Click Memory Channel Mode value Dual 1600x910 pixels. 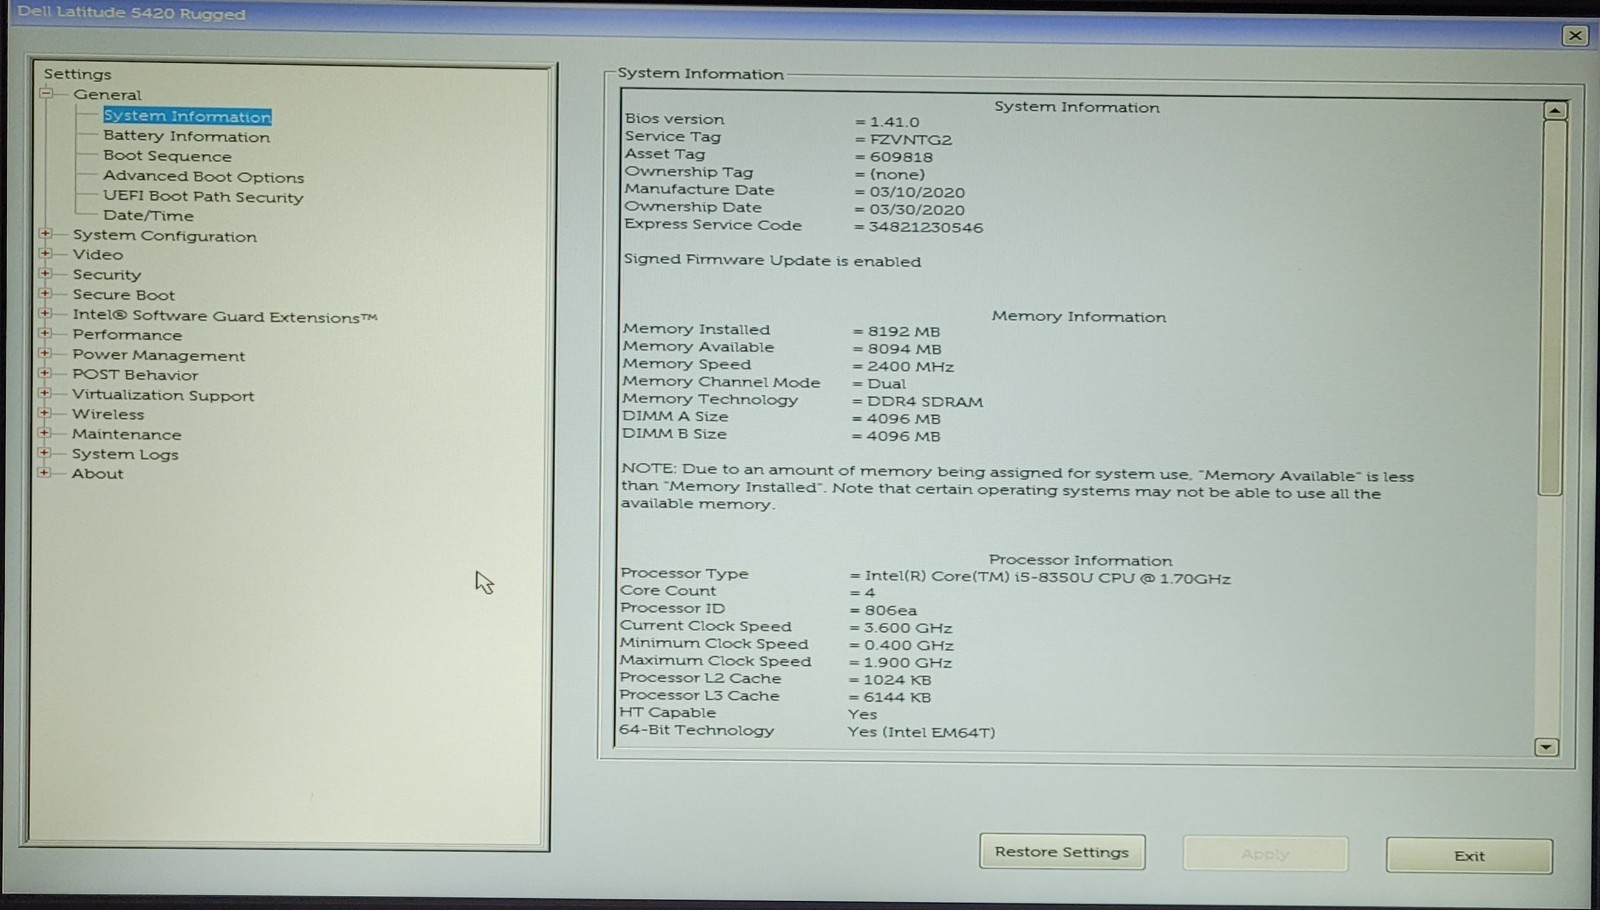click(x=886, y=384)
